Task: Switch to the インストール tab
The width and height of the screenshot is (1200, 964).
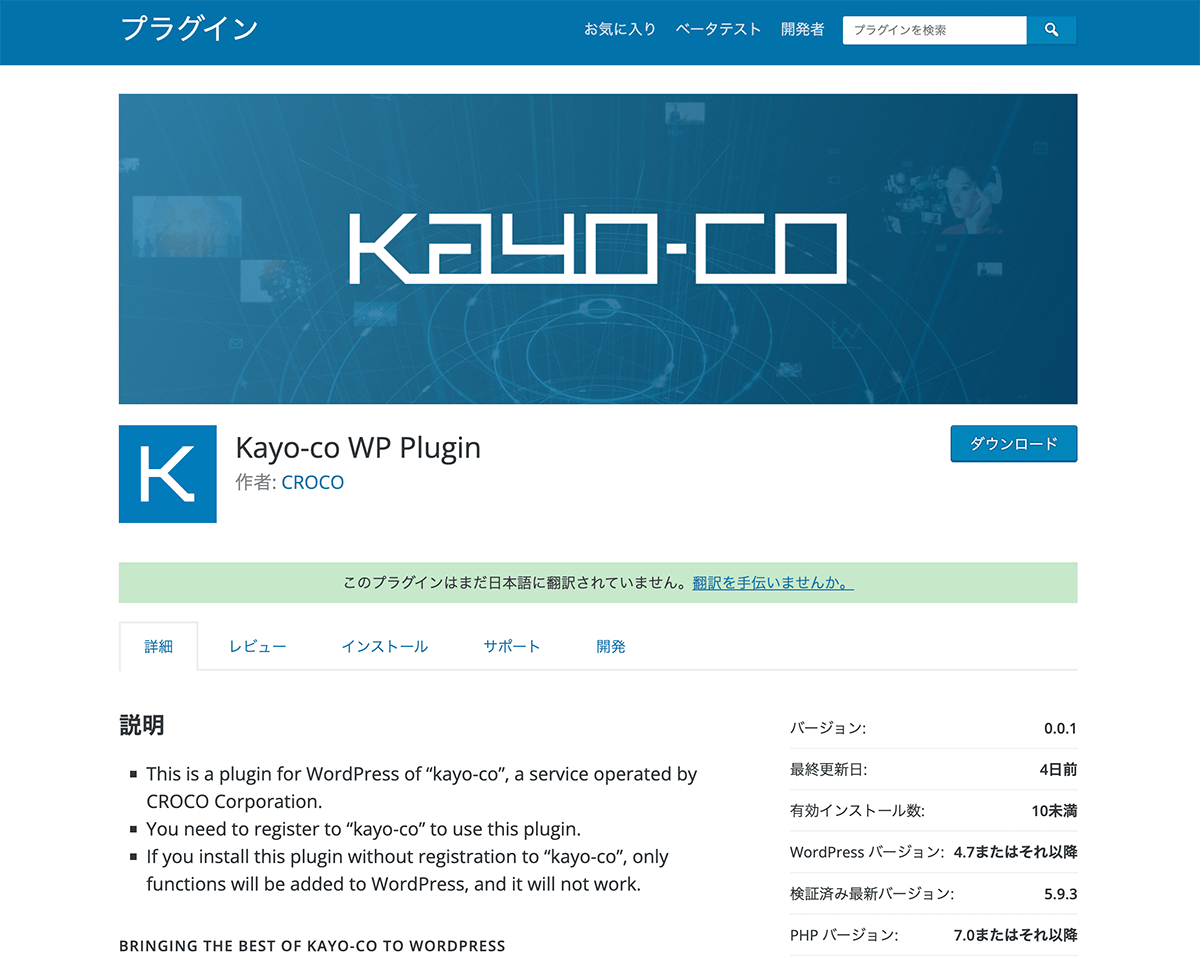Action: click(385, 646)
